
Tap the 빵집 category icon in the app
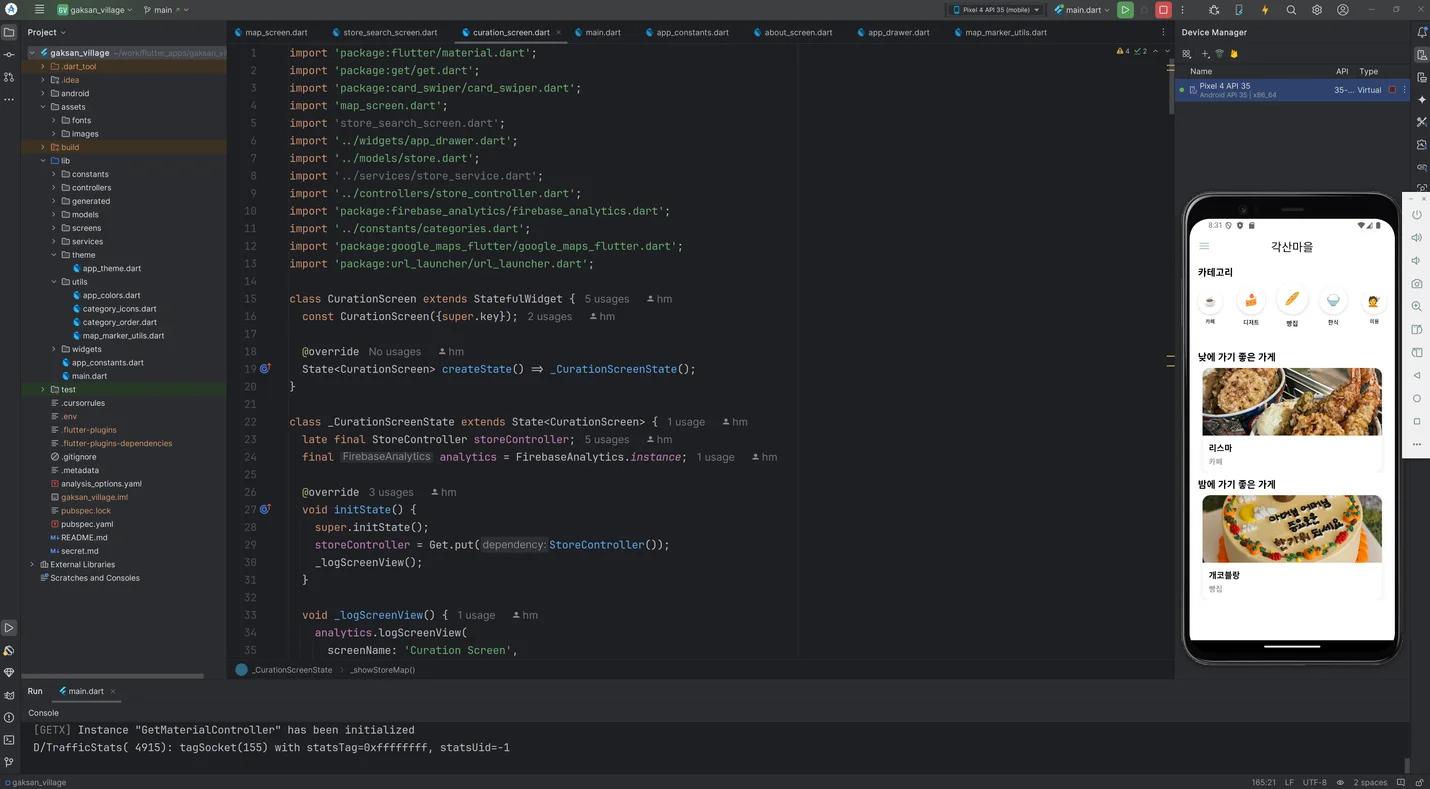coord(1292,299)
